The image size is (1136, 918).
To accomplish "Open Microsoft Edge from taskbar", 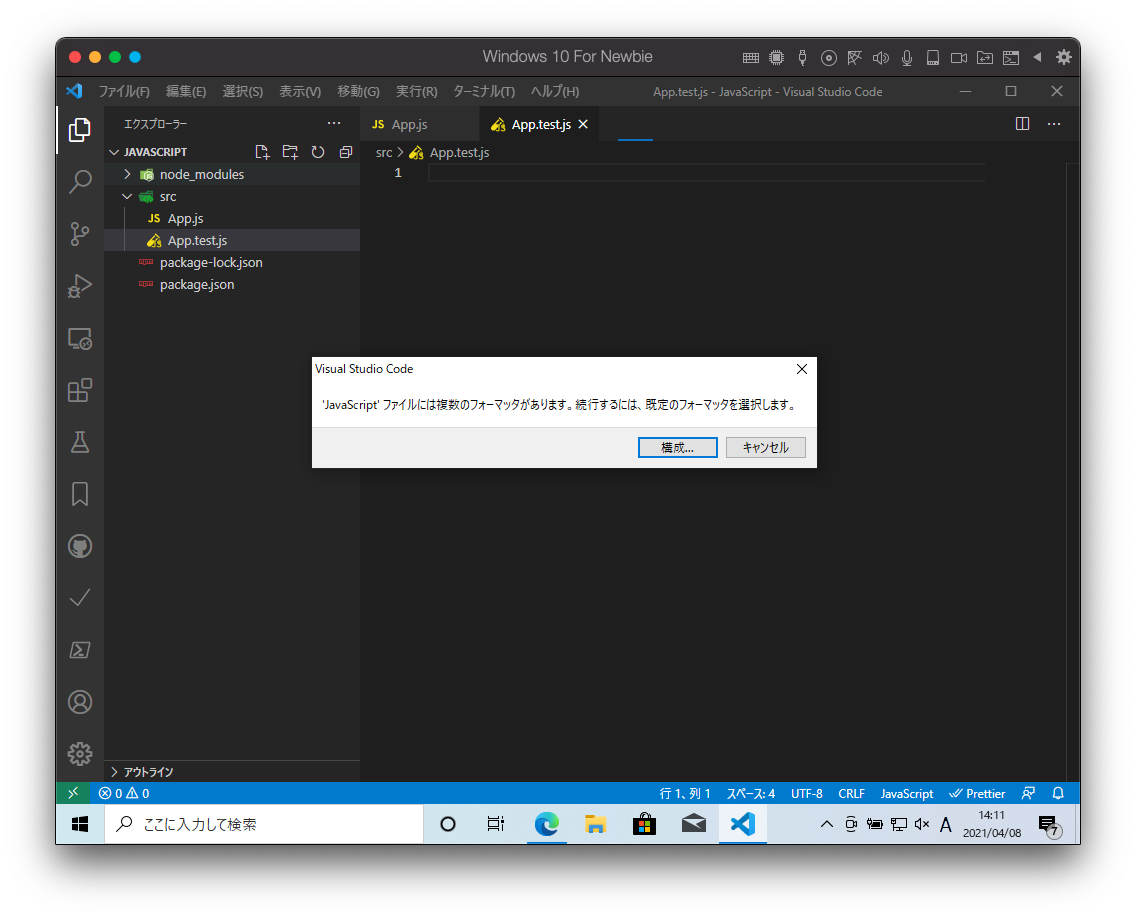I will (547, 825).
